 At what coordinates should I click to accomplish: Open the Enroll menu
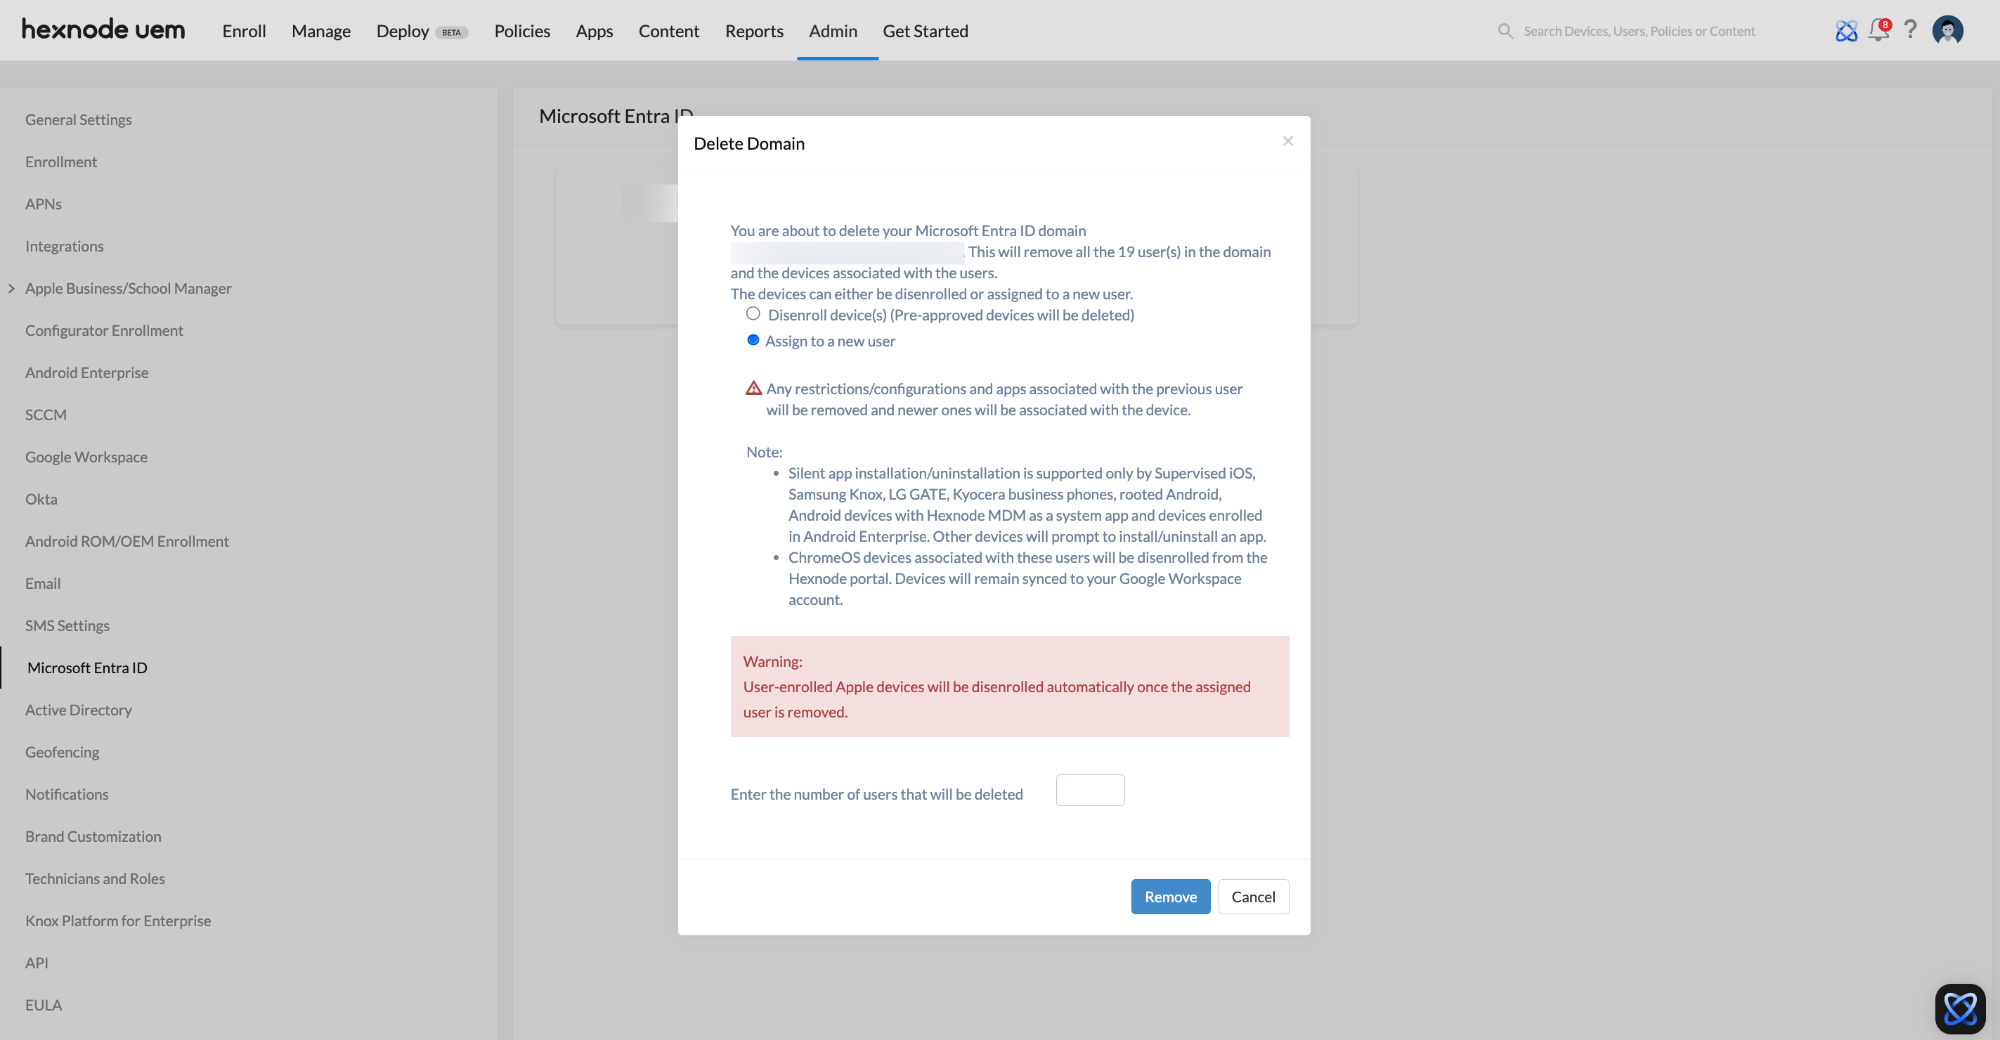[244, 31]
